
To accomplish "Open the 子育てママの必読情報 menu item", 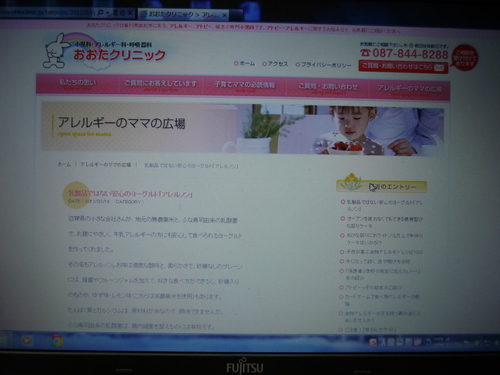I will 245,86.
